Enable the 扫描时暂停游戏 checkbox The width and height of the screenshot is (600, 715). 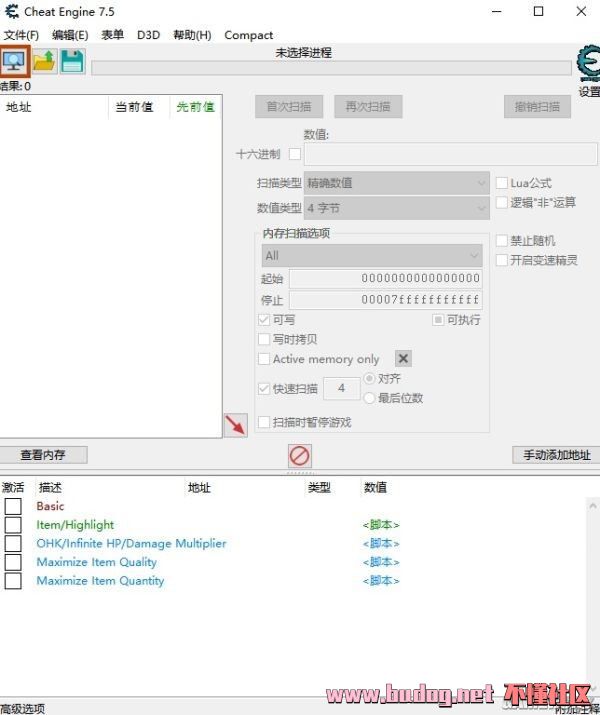click(x=264, y=422)
